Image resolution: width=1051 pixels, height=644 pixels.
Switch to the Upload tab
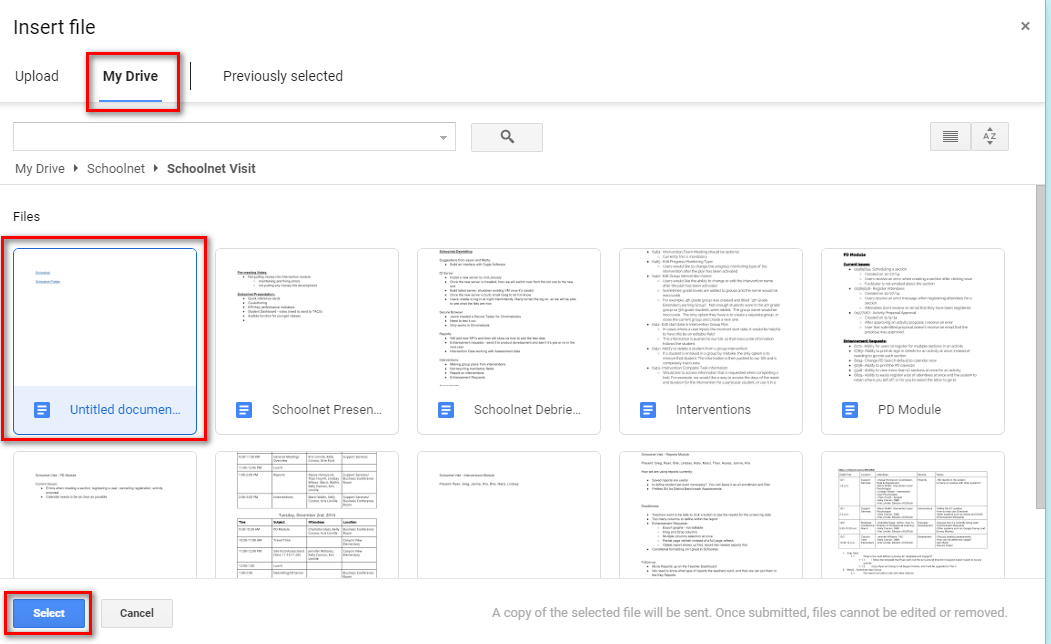tap(36, 76)
